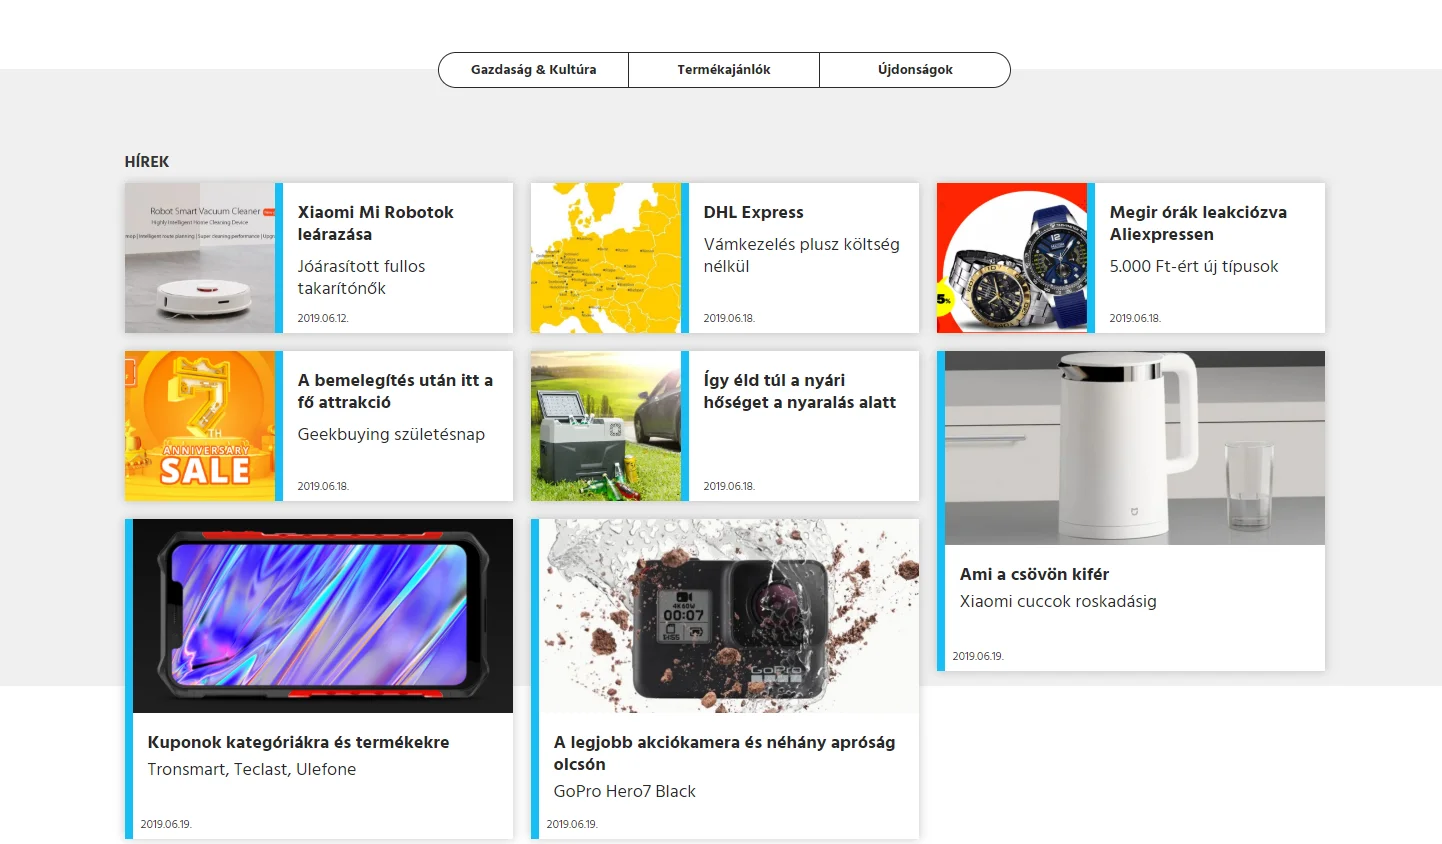Open the Termékajánlók tab

[724, 70]
